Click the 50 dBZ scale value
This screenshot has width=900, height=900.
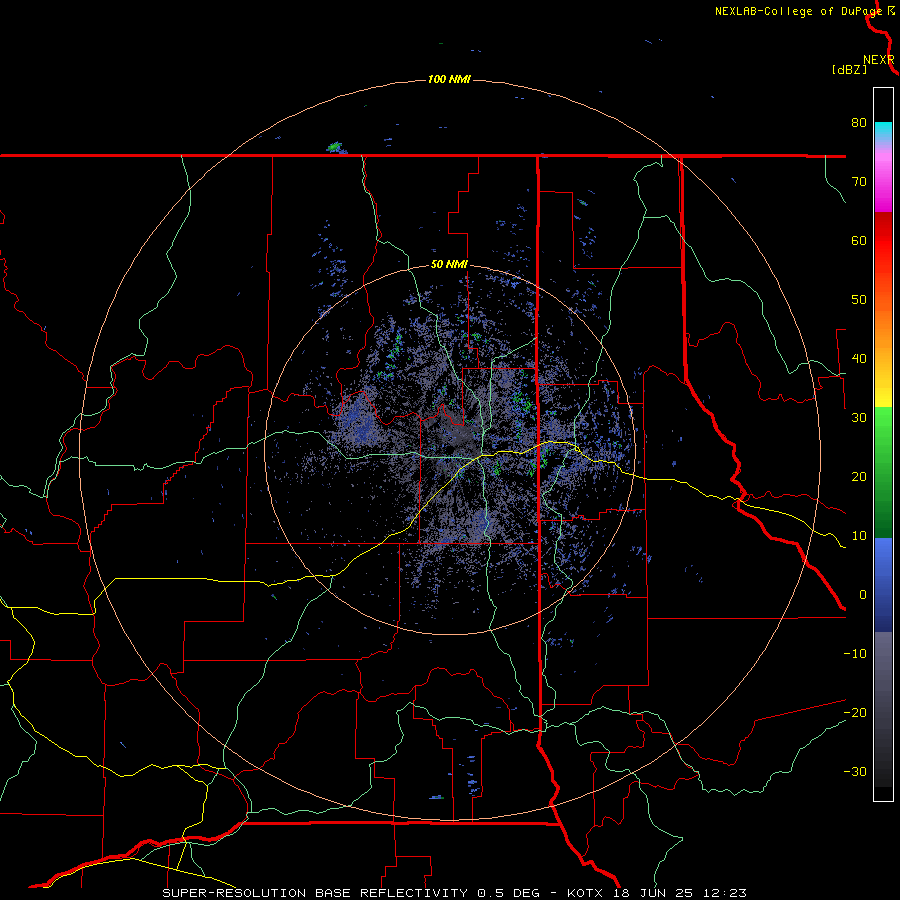(x=859, y=300)
